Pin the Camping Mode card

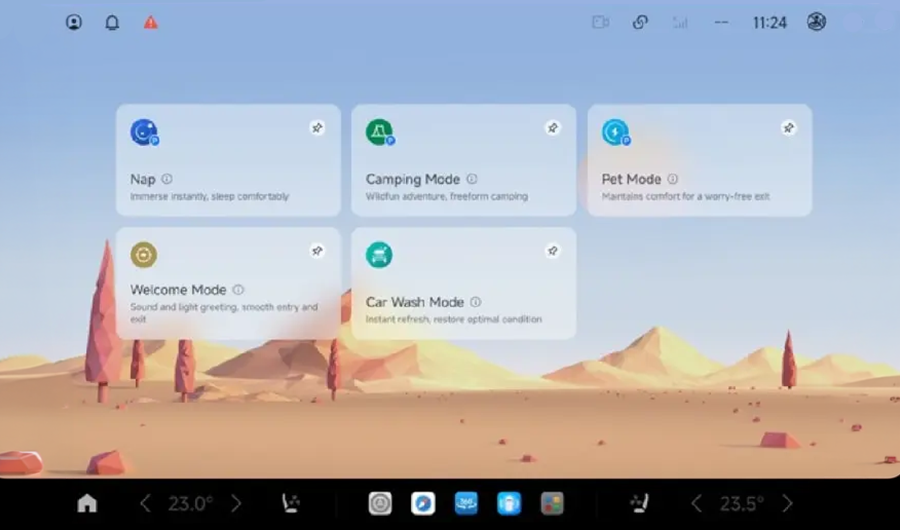pos(552,128)
